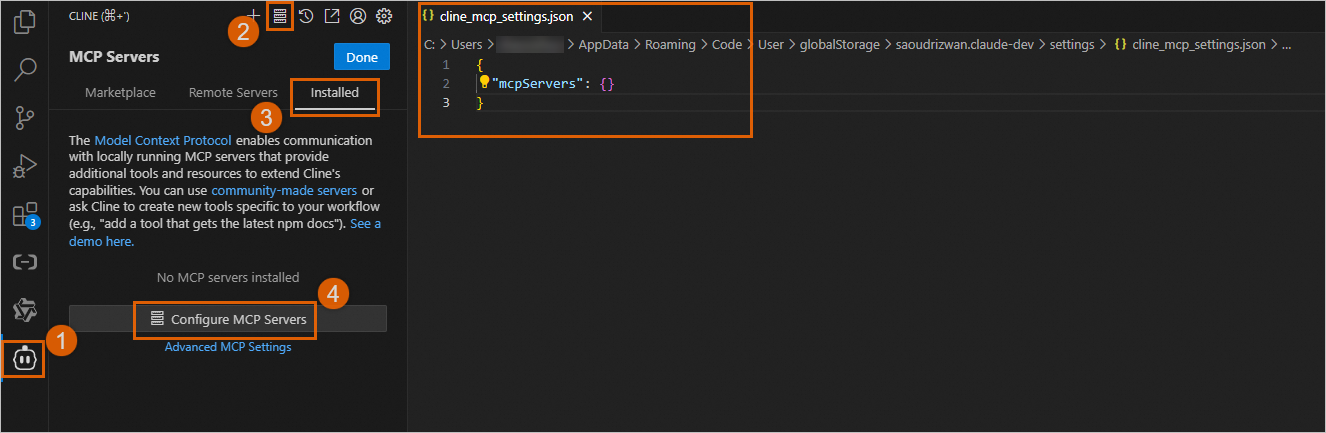The image size is (1326, 433).
Task: Click the Code breadcrumb segment
Action: click(727, 45)
